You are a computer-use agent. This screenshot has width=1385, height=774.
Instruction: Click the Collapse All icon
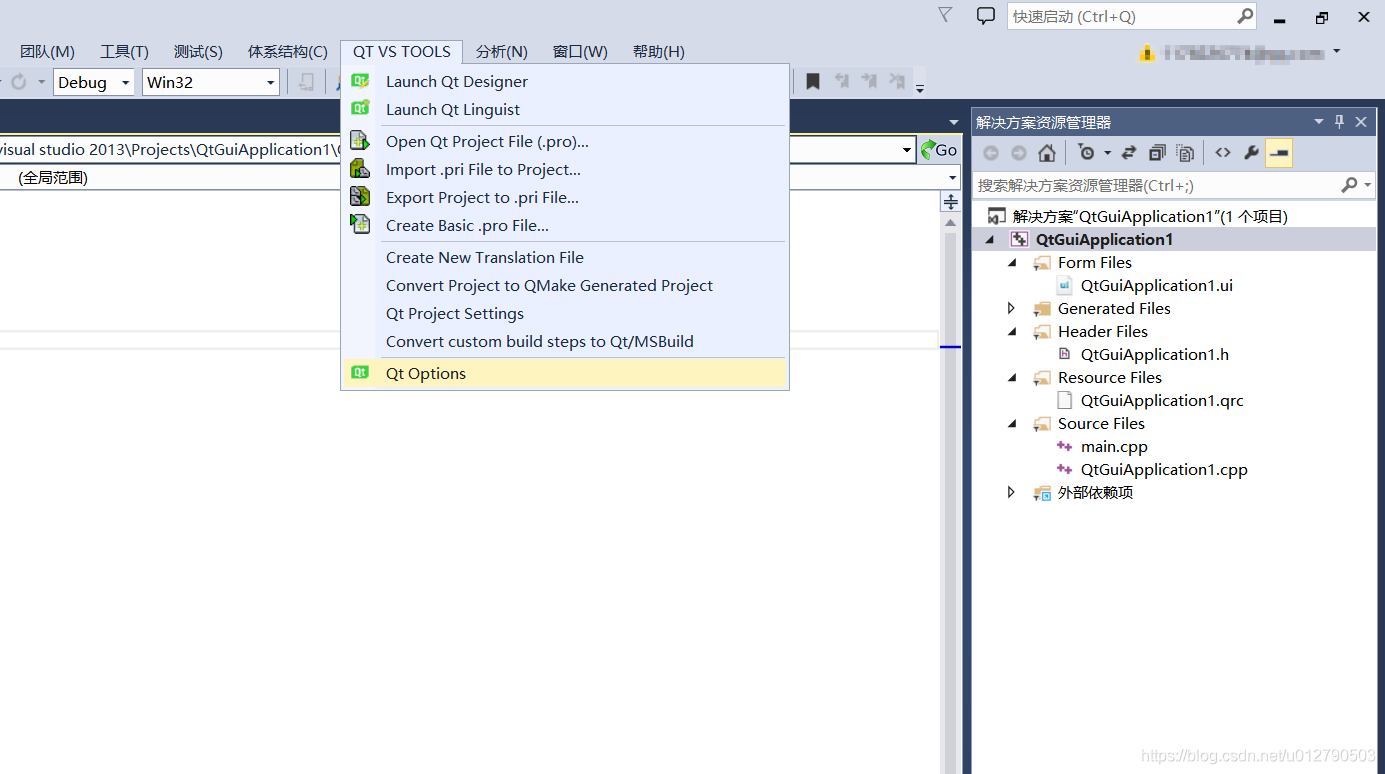1157,153
